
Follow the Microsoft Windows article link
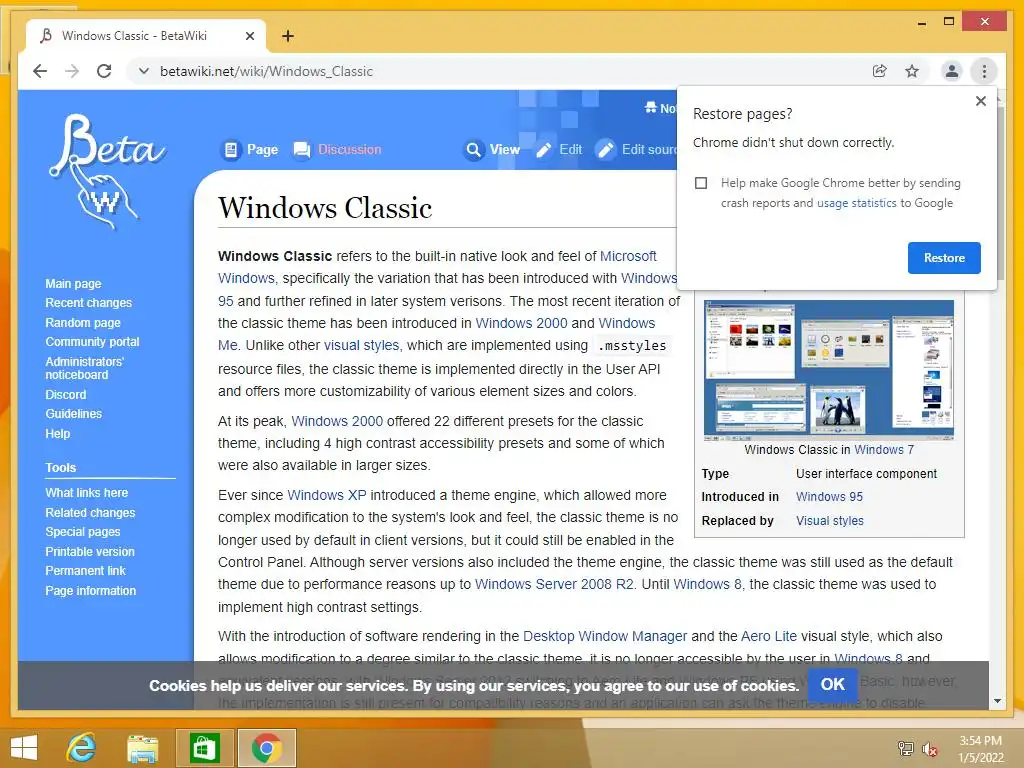628,256
